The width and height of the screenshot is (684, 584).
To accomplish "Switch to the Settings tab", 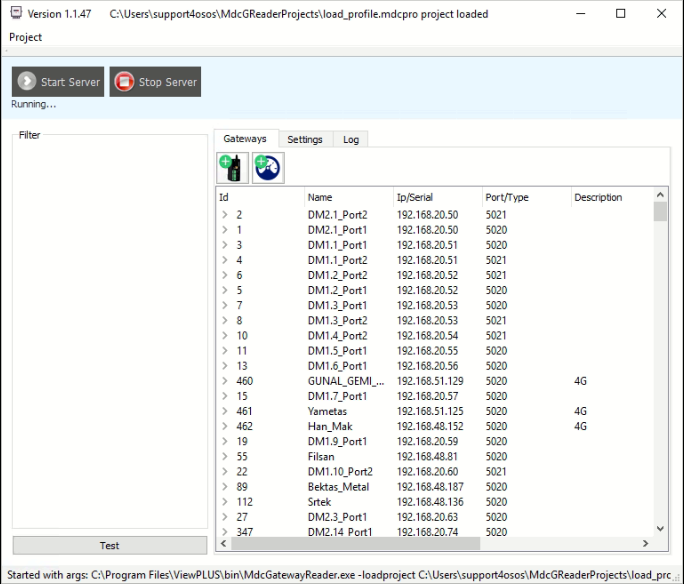I will (304, 139).
